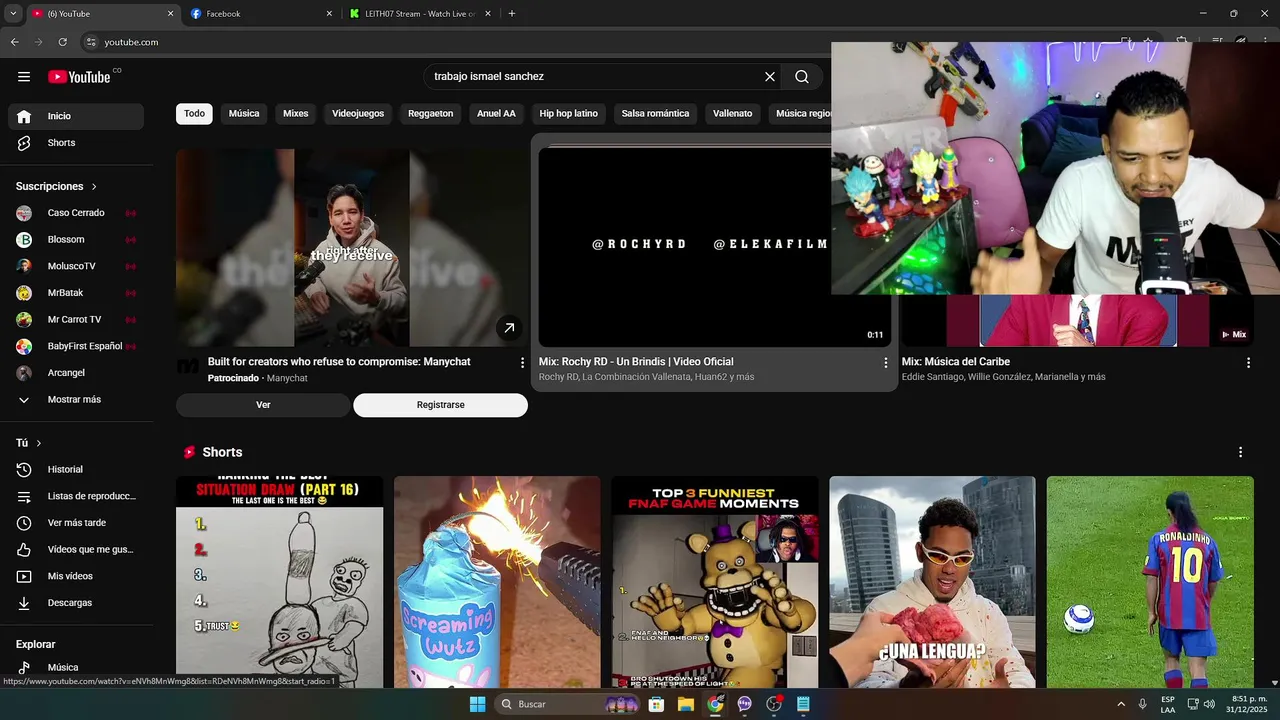Select the Mixes filter chip
The image size is (1280, 720).
point(296,114)
